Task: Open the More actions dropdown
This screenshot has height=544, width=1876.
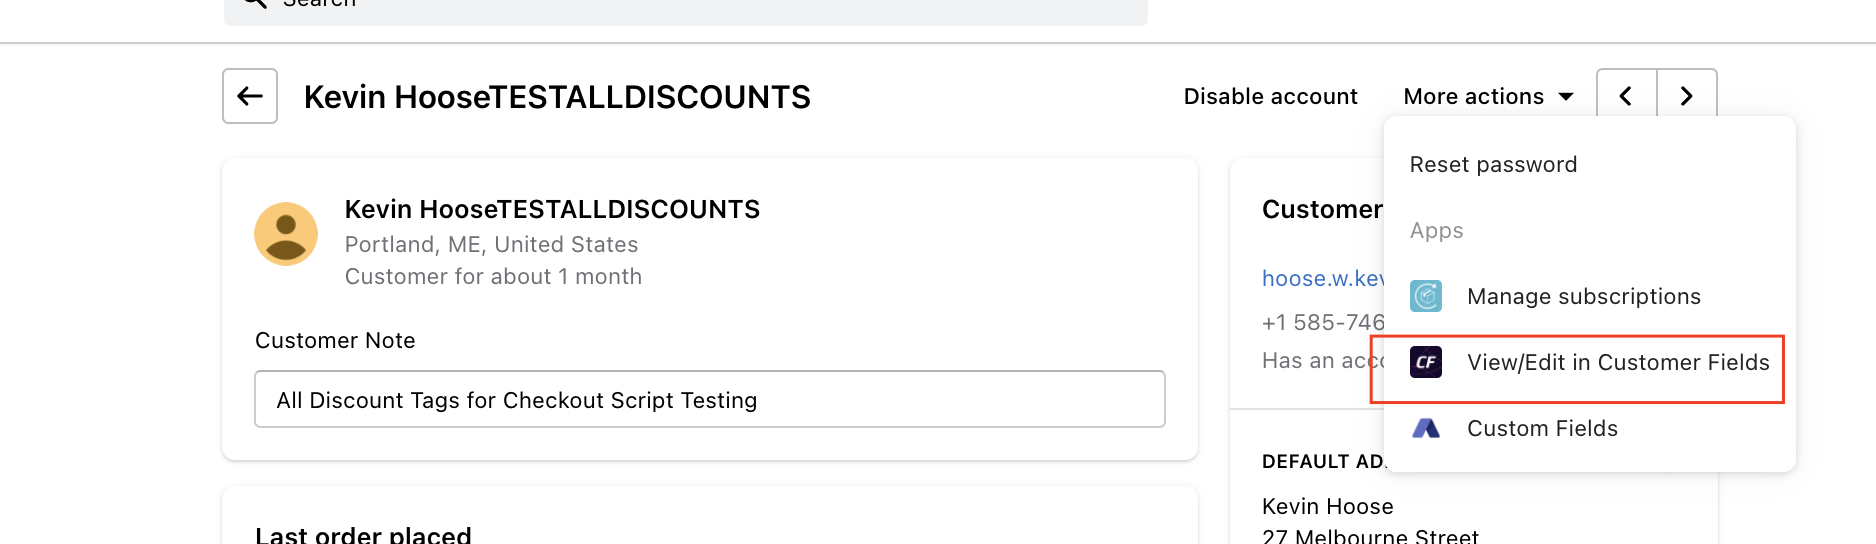Action: coord(1474,96)
